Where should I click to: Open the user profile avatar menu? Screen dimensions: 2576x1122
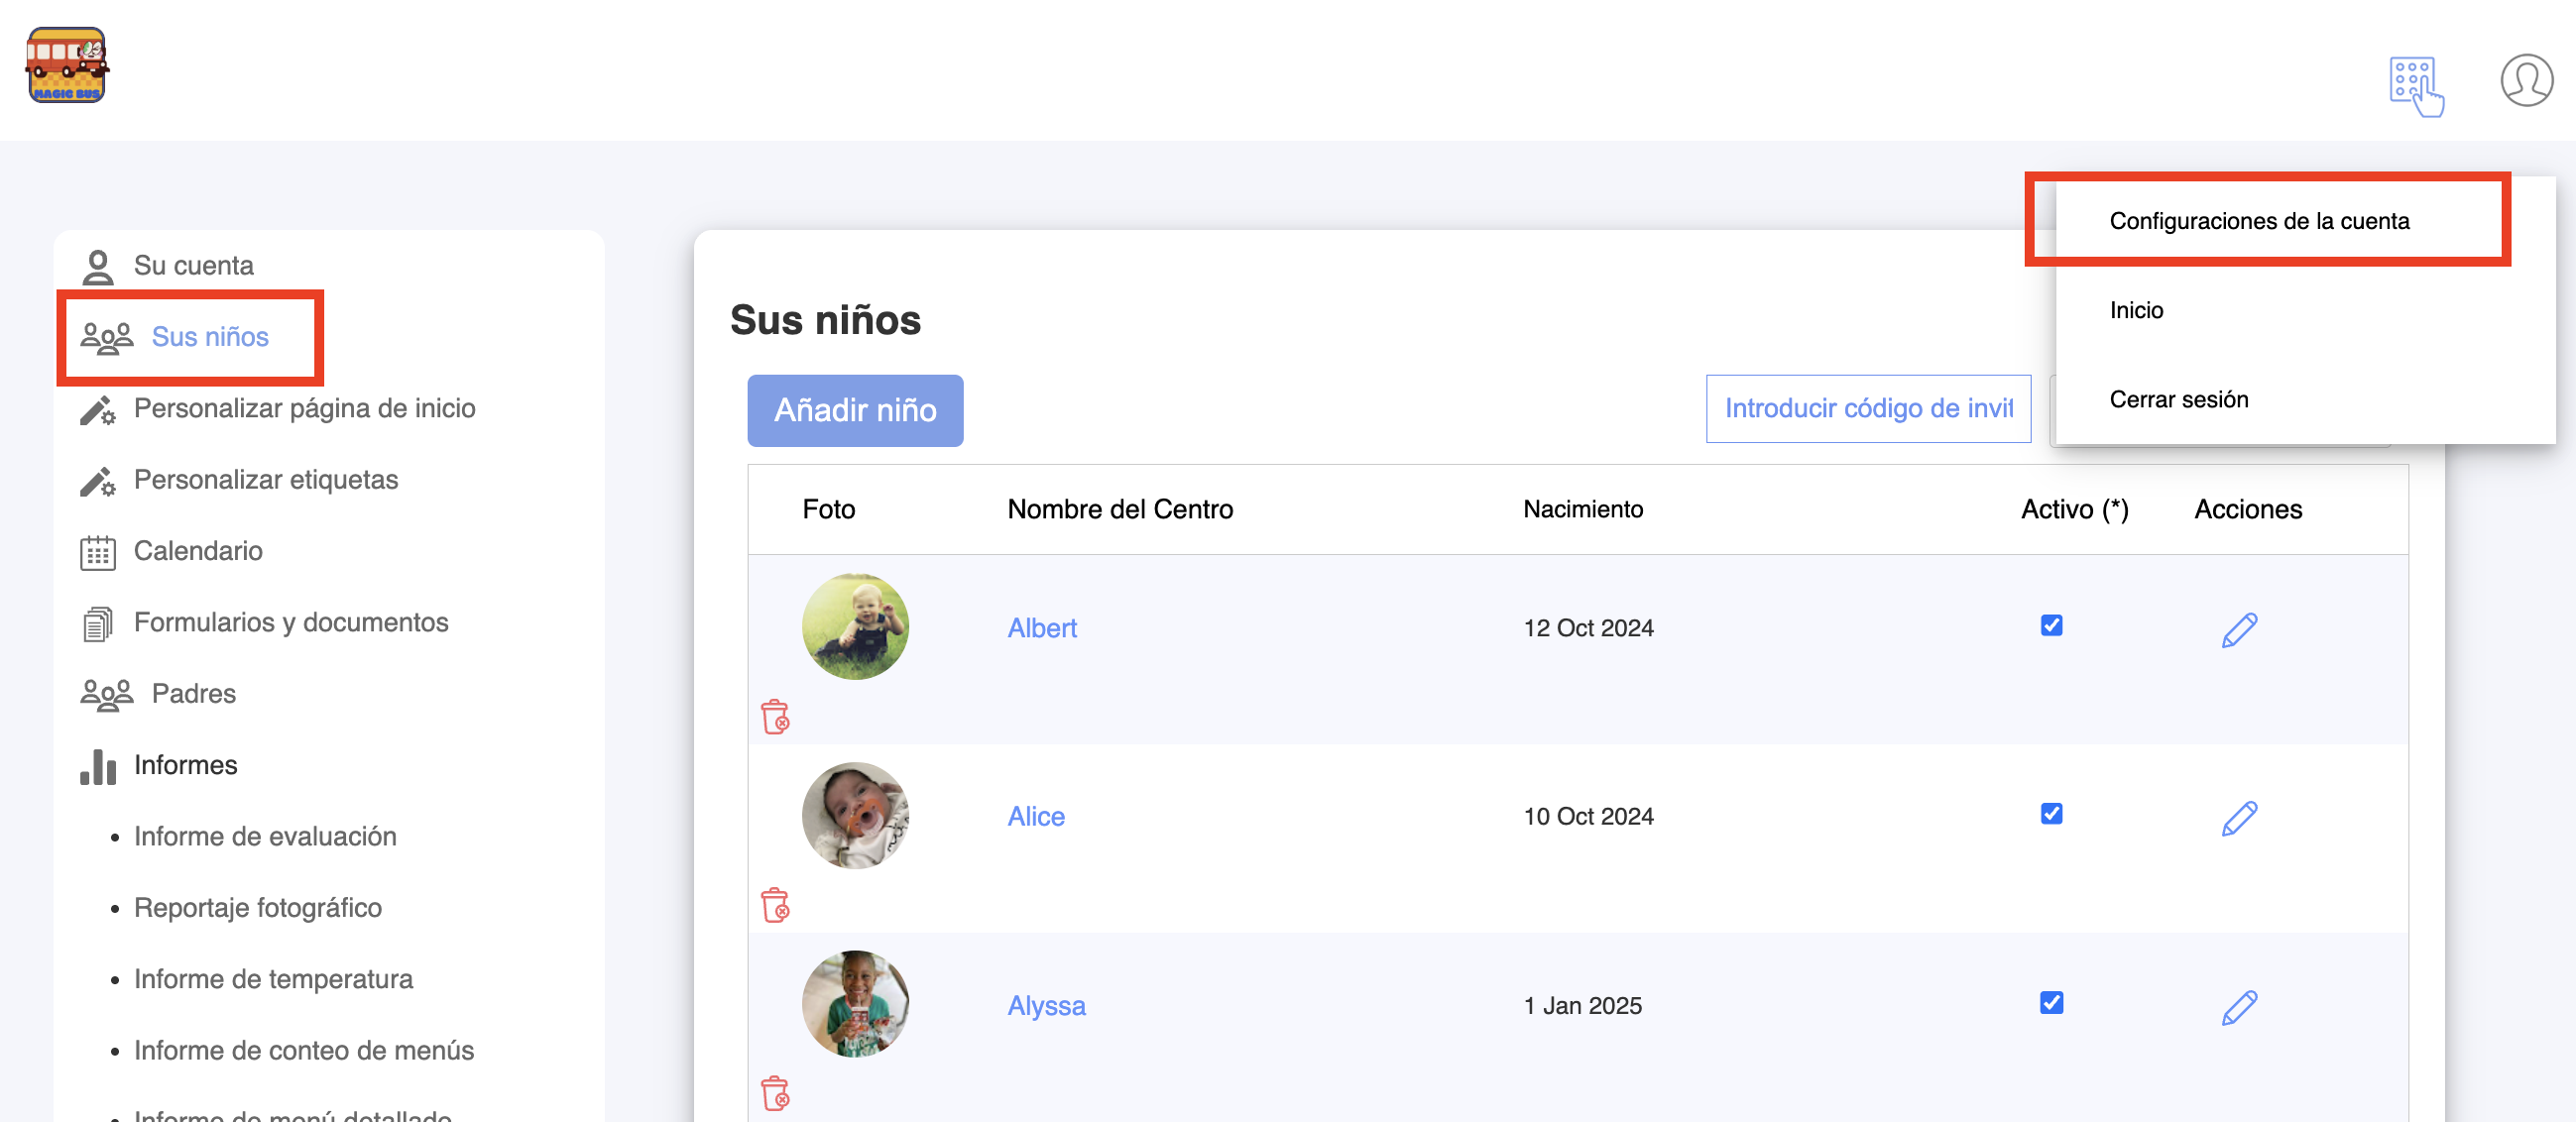[x=2525, y=81]
